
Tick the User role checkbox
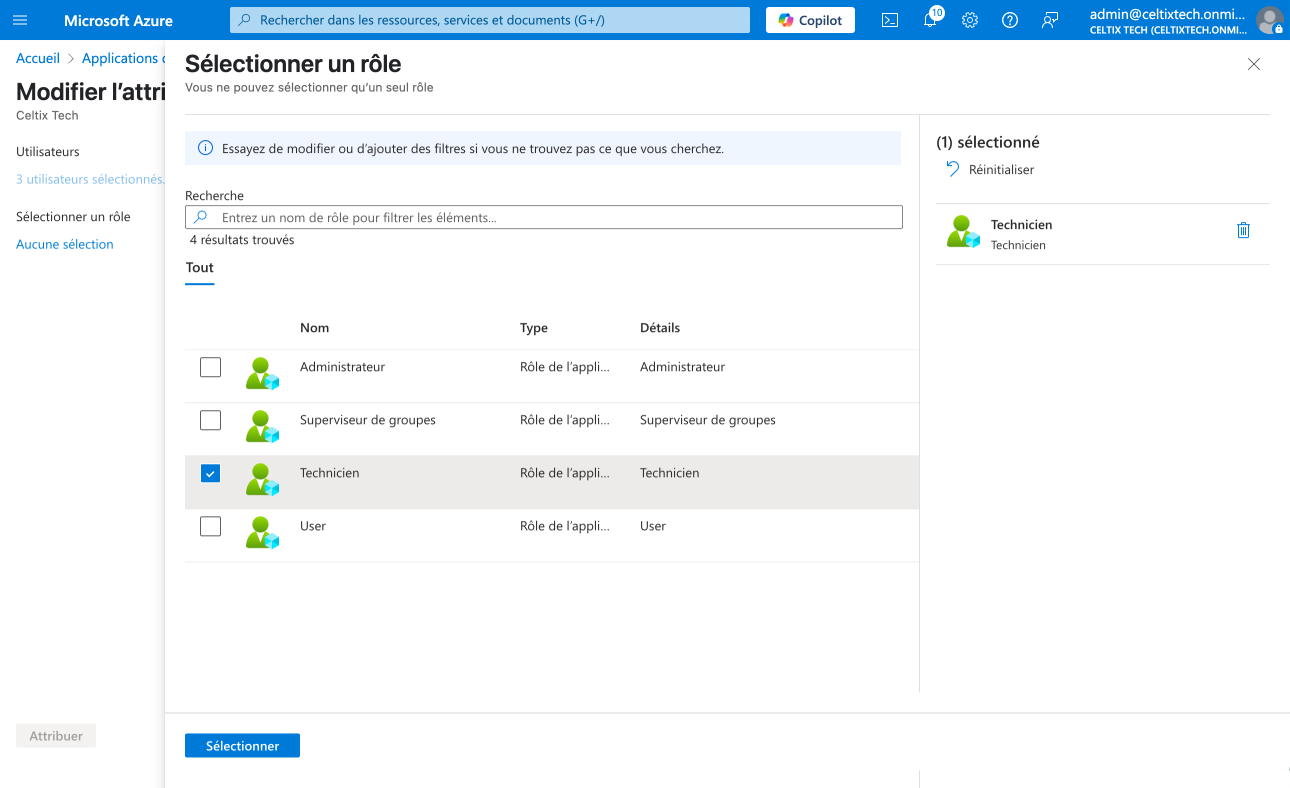click(x=210, y=526)
